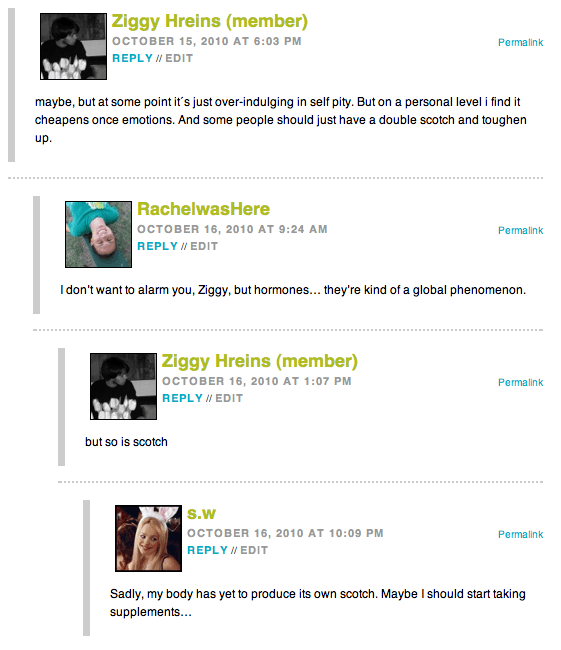Edit S.W's 10:09 PM comment
The image size is (561, 650).
coord(254,550)
